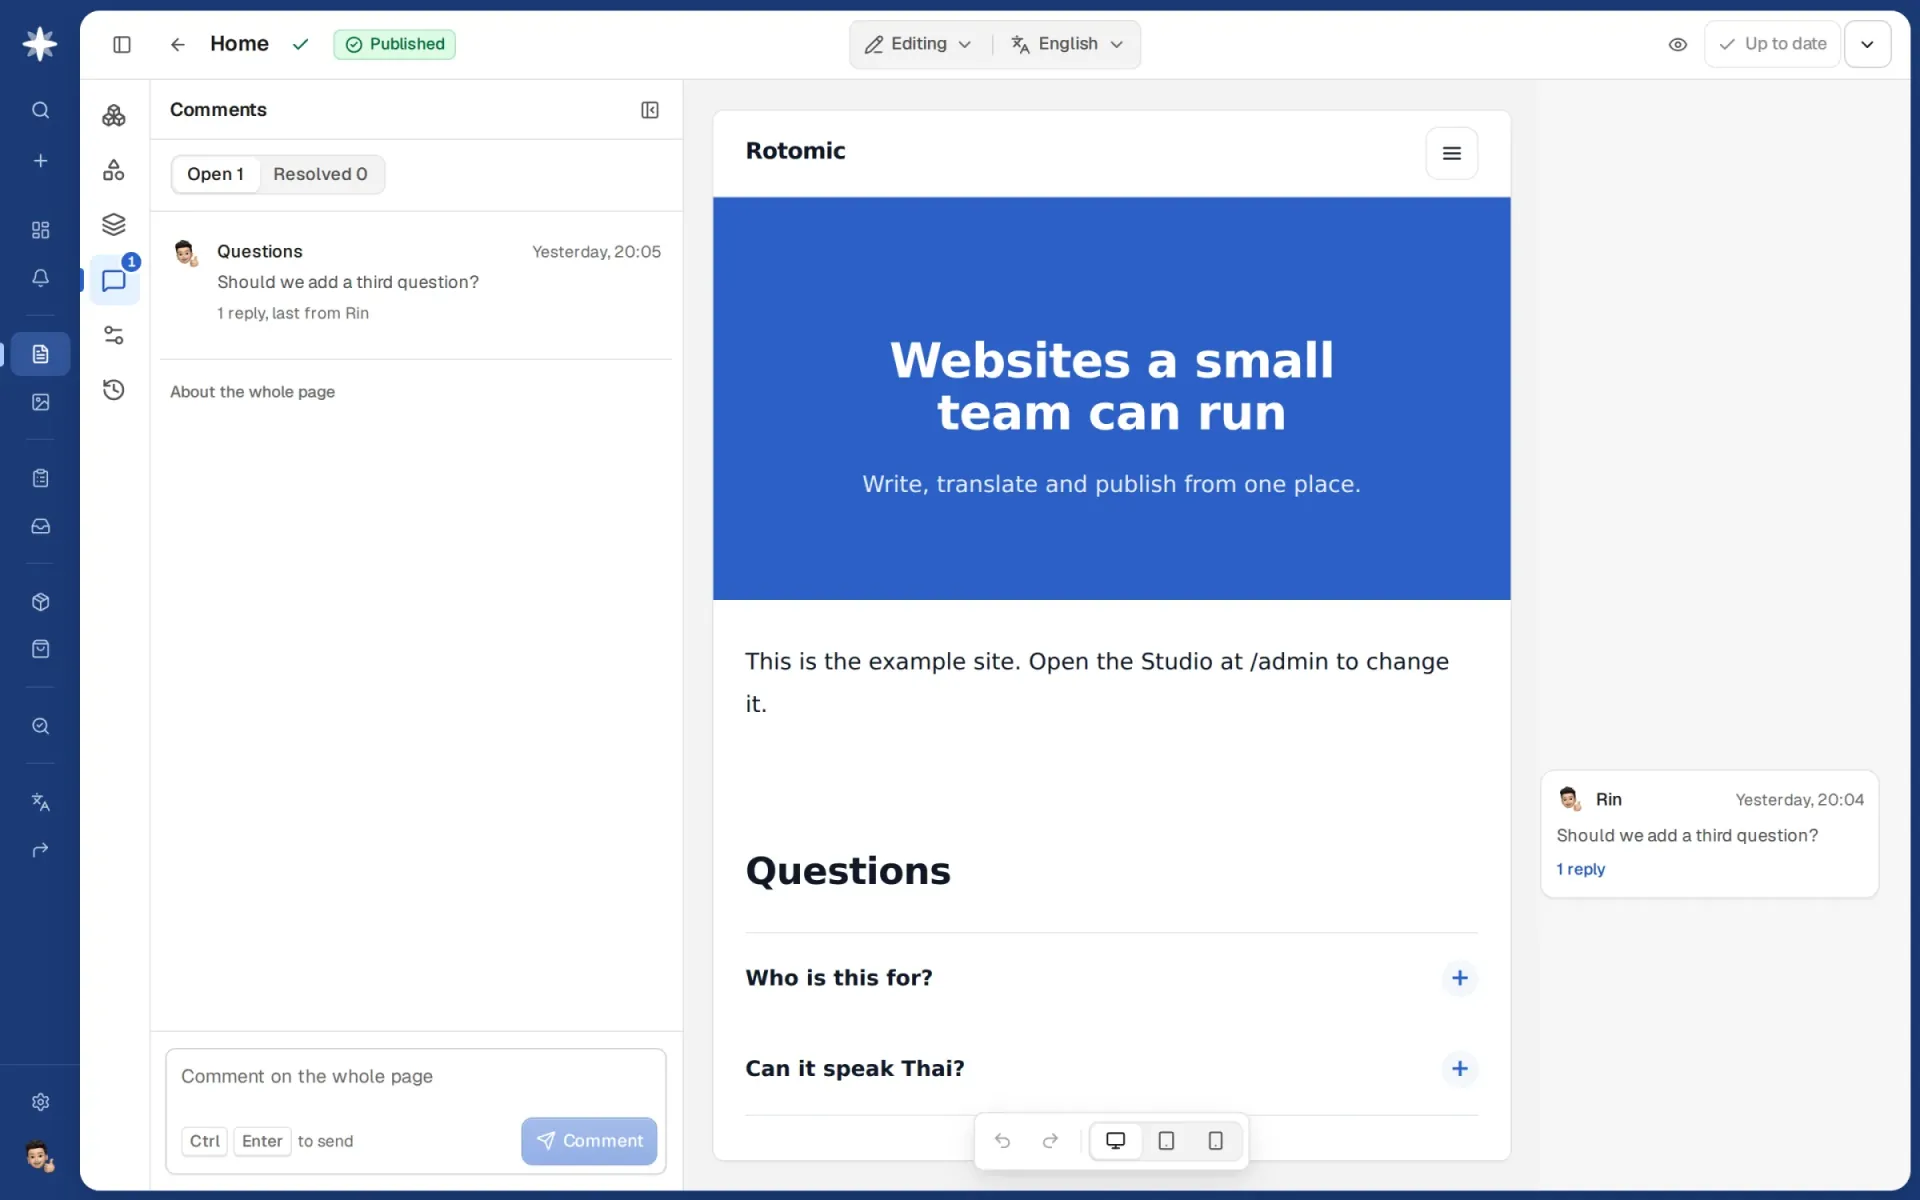This screenshot has height=1200, width=1920.
Task: Open the '1 reply' link on Rin's comment
Action: [1581, 869]
